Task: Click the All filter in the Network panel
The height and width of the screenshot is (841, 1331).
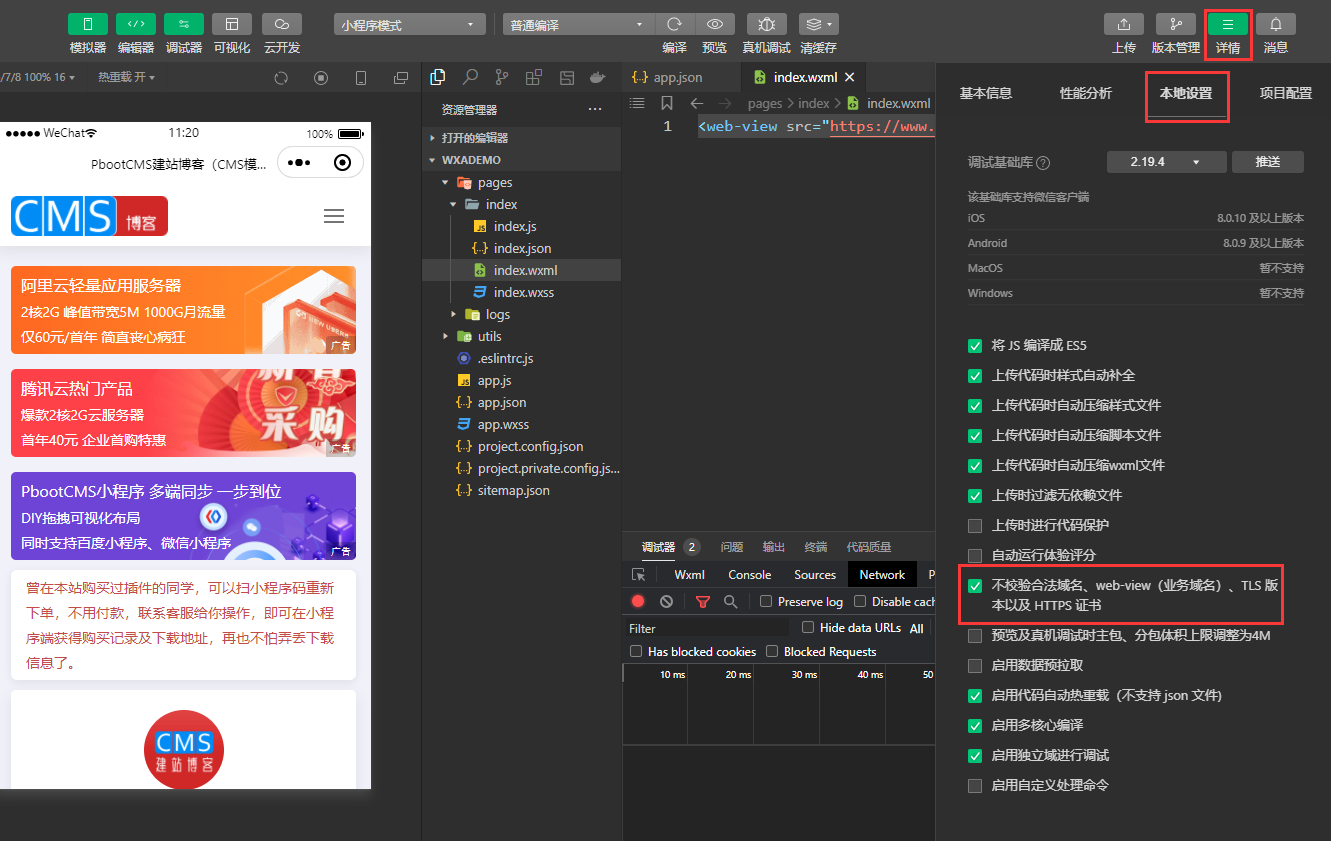Action: pyautogui.click(x=915, y=627)
